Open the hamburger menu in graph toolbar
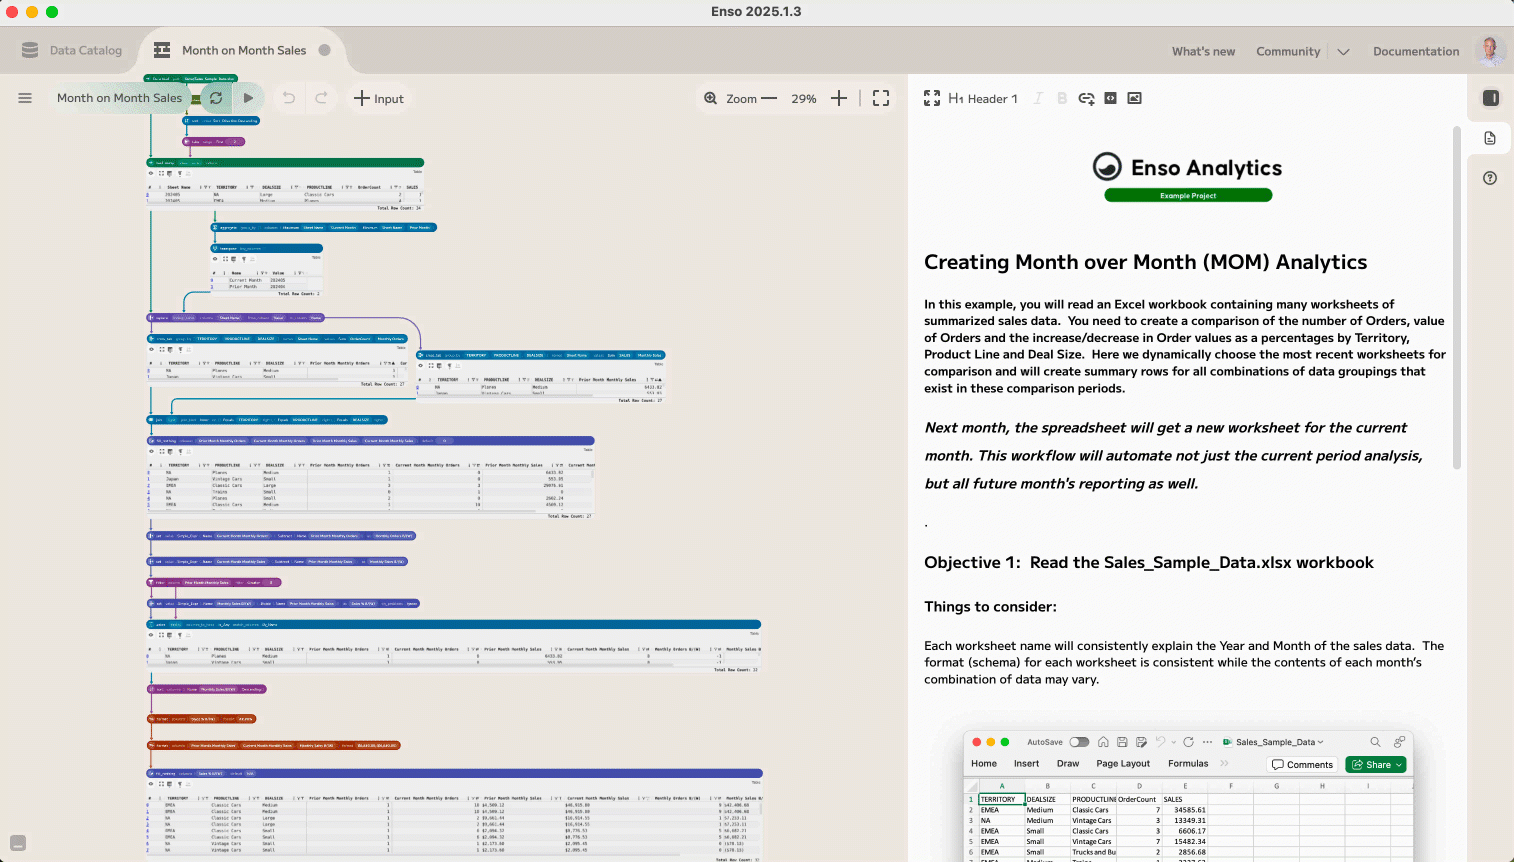Image resolution: width=1514 pixels, height=862 pixels. pyautogui.click(x=25, y=98)
